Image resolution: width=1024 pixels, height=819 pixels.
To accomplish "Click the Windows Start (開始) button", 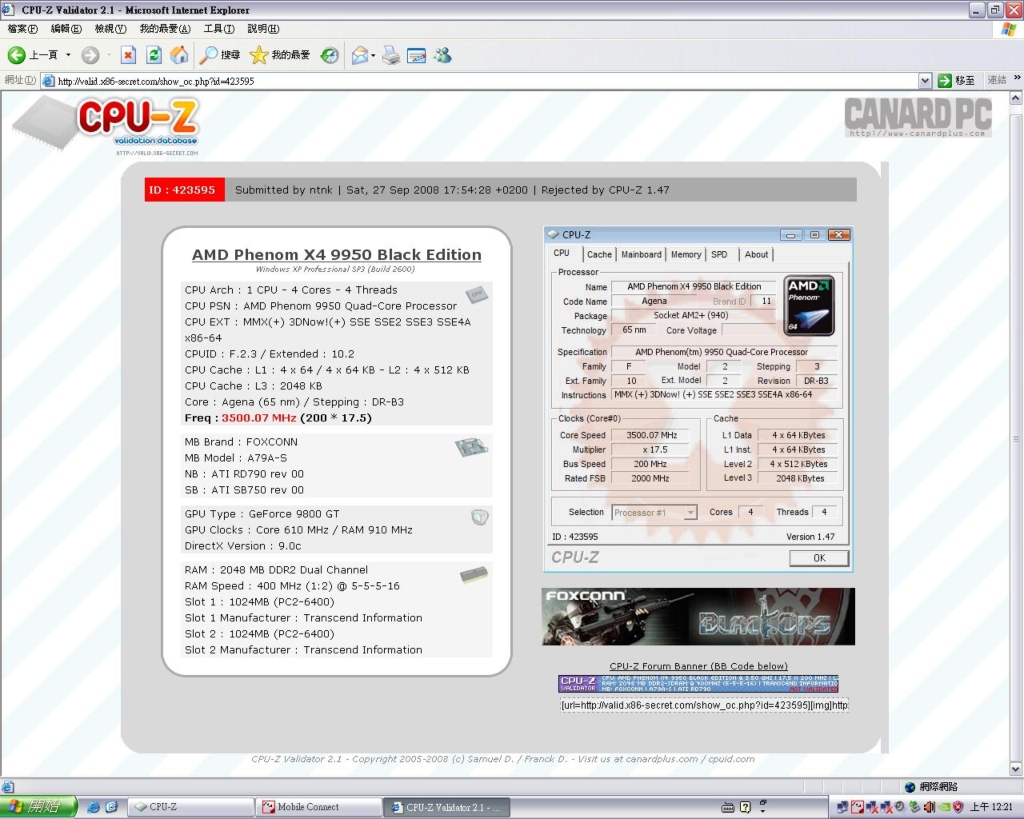I will click(38, 807).
